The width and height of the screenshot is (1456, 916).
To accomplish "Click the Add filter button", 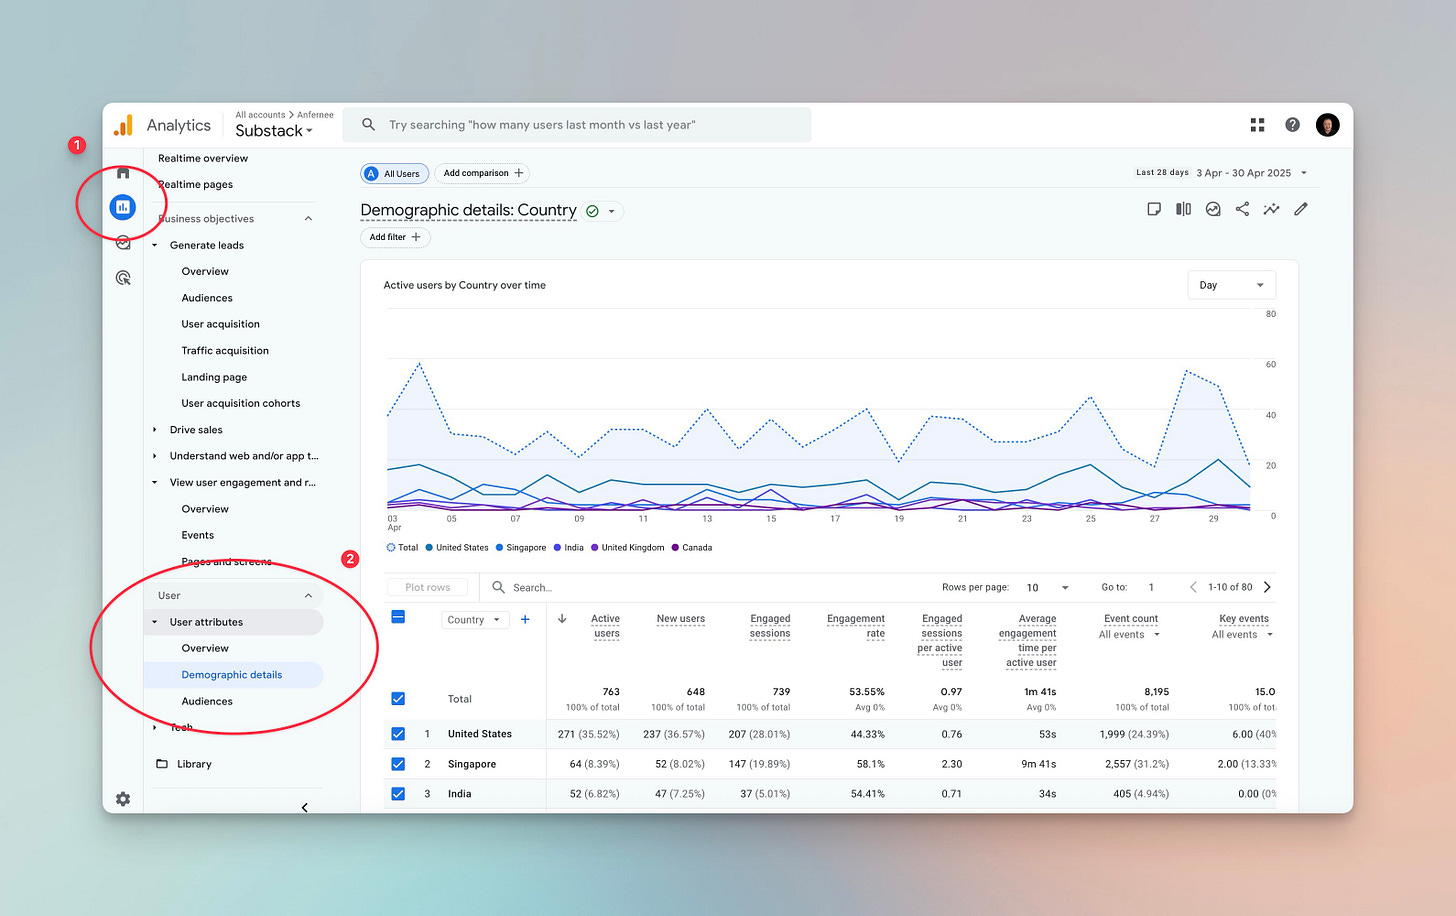I will 395,237.
